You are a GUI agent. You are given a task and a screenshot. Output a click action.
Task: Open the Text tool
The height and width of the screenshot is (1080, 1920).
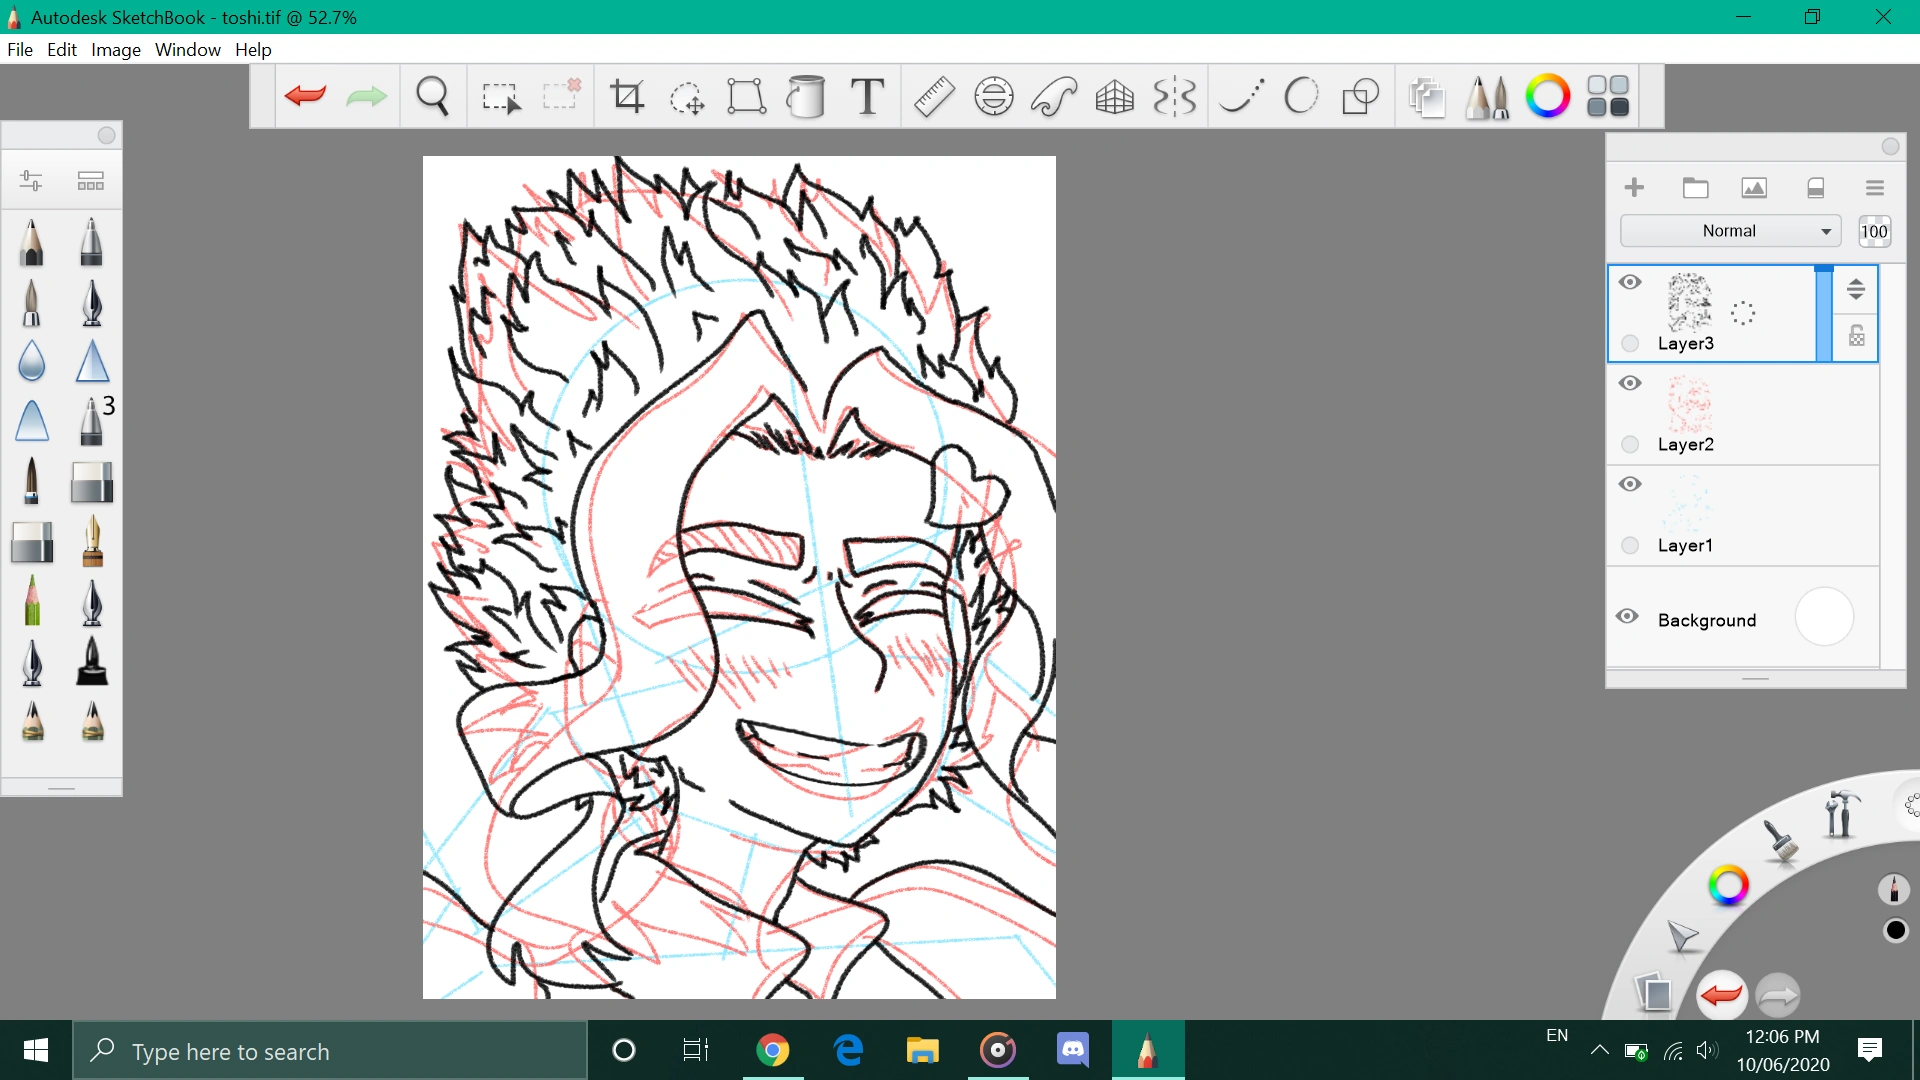pyautogui.click(x=866, y=96)
